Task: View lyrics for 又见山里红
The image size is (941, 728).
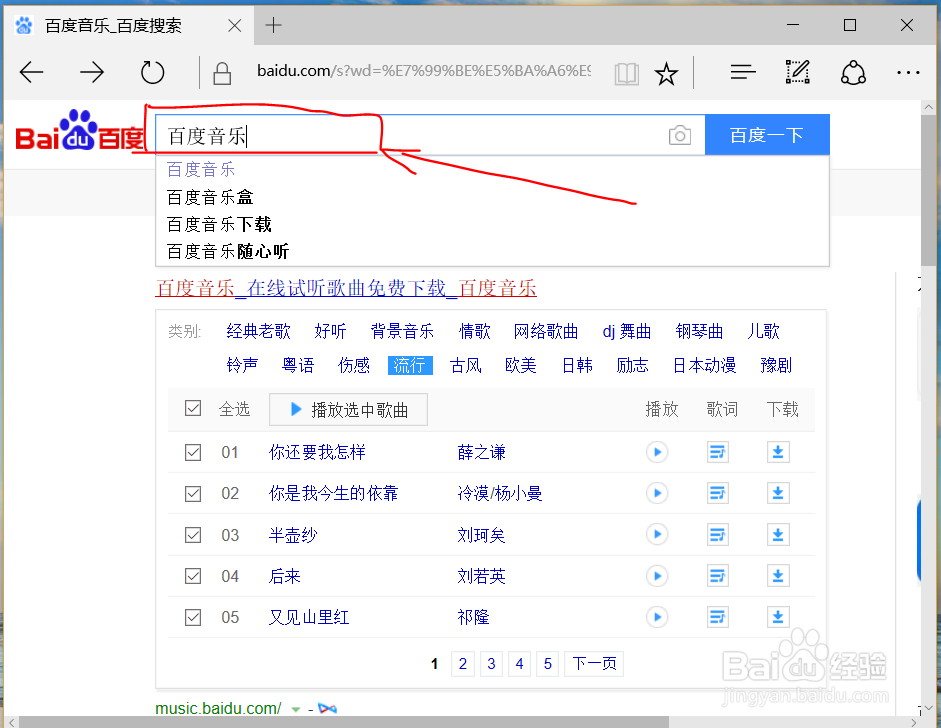Action: pyautogui.click(x=718, y=617)
